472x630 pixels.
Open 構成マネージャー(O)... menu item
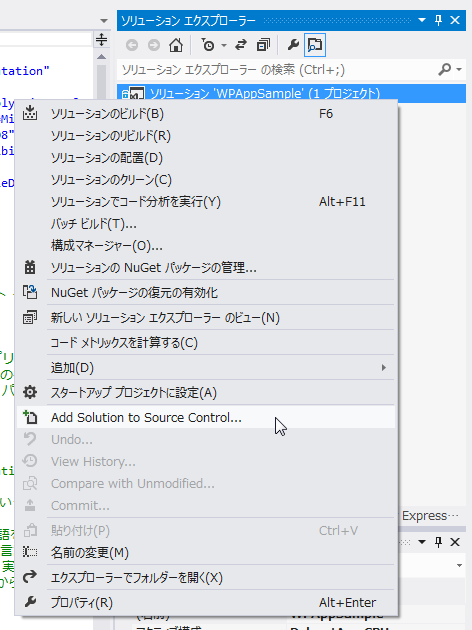point(206,245)
